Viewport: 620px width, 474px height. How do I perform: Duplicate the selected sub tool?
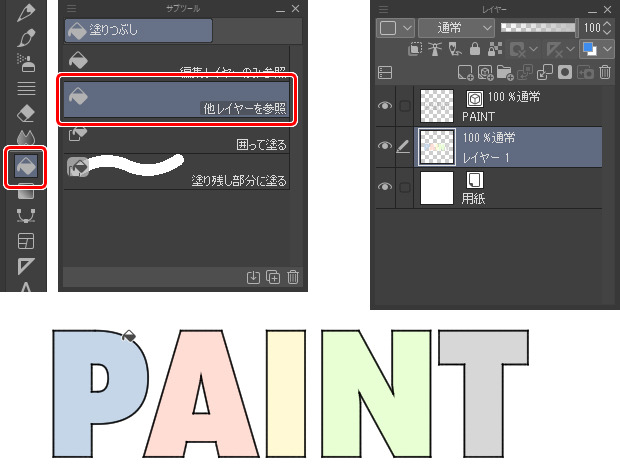click(273, 278)
